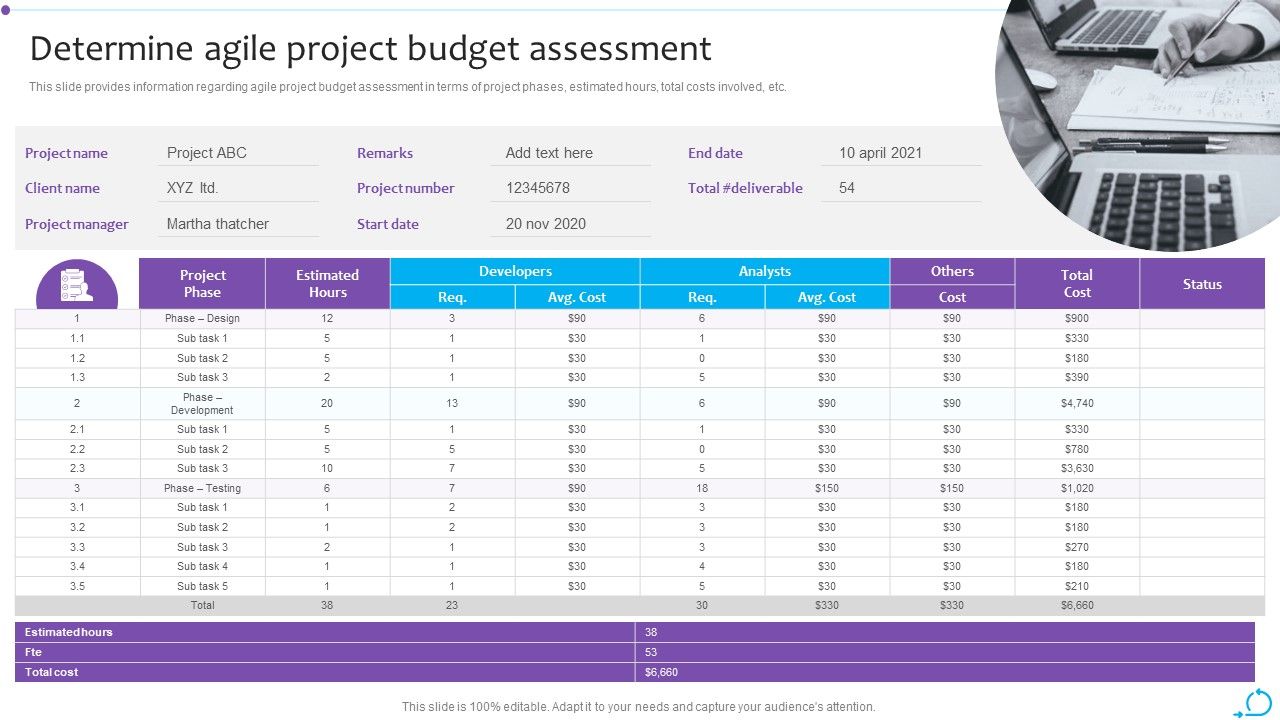Click developers total '23' in totals row
The image size is (1280, 720).
coord(452,605)
